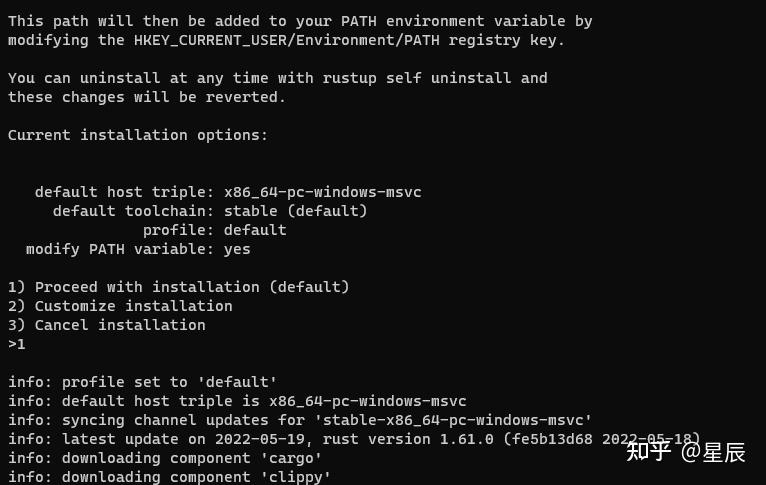Image resolution: width=766 pixels, height=485 pixels.
Task: Click the 'profile: default' line
Action: click(x=214, y=230)
